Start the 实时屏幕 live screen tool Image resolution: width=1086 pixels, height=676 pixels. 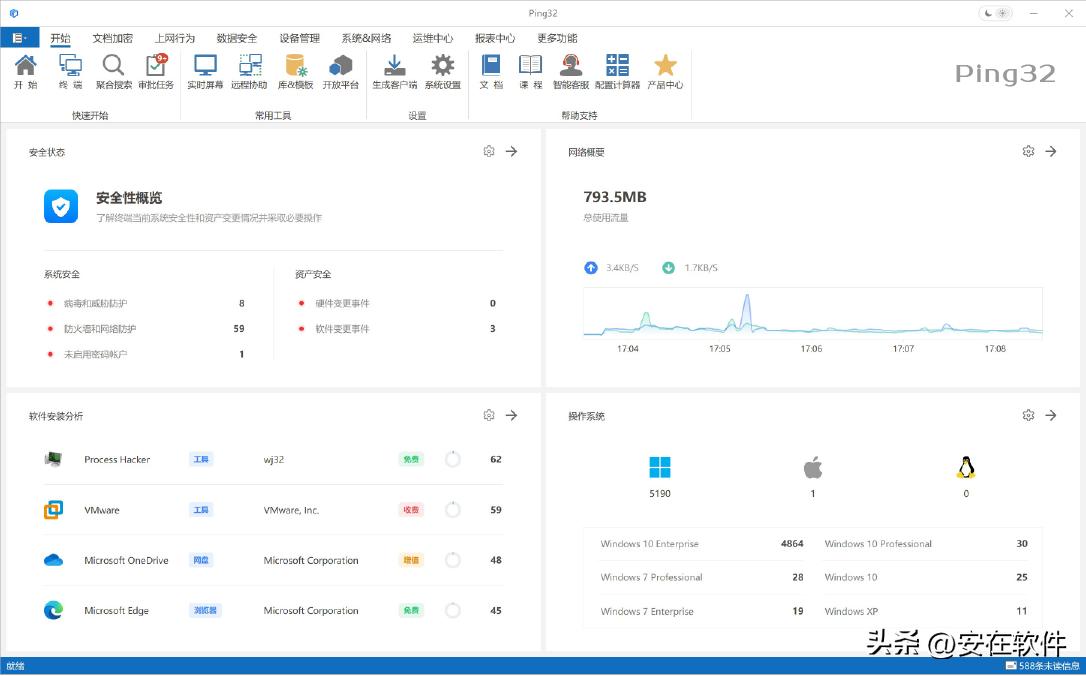point(205,72)
